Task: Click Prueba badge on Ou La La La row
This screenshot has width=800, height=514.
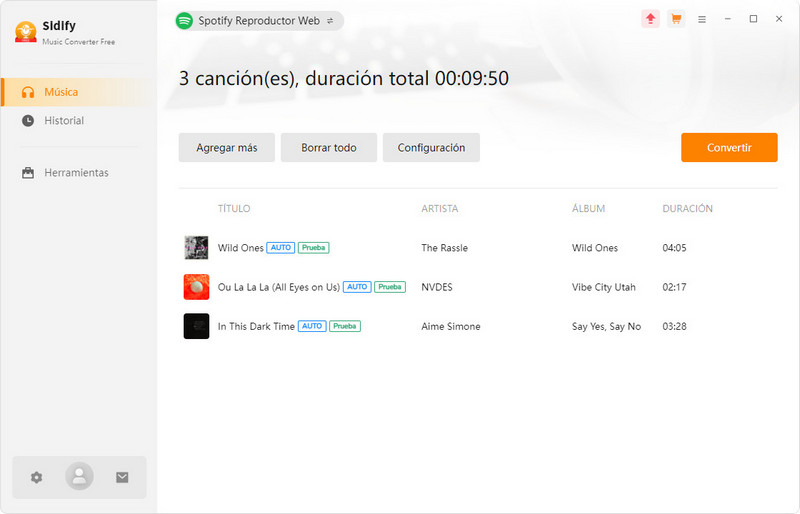Action: click(390, 287)
